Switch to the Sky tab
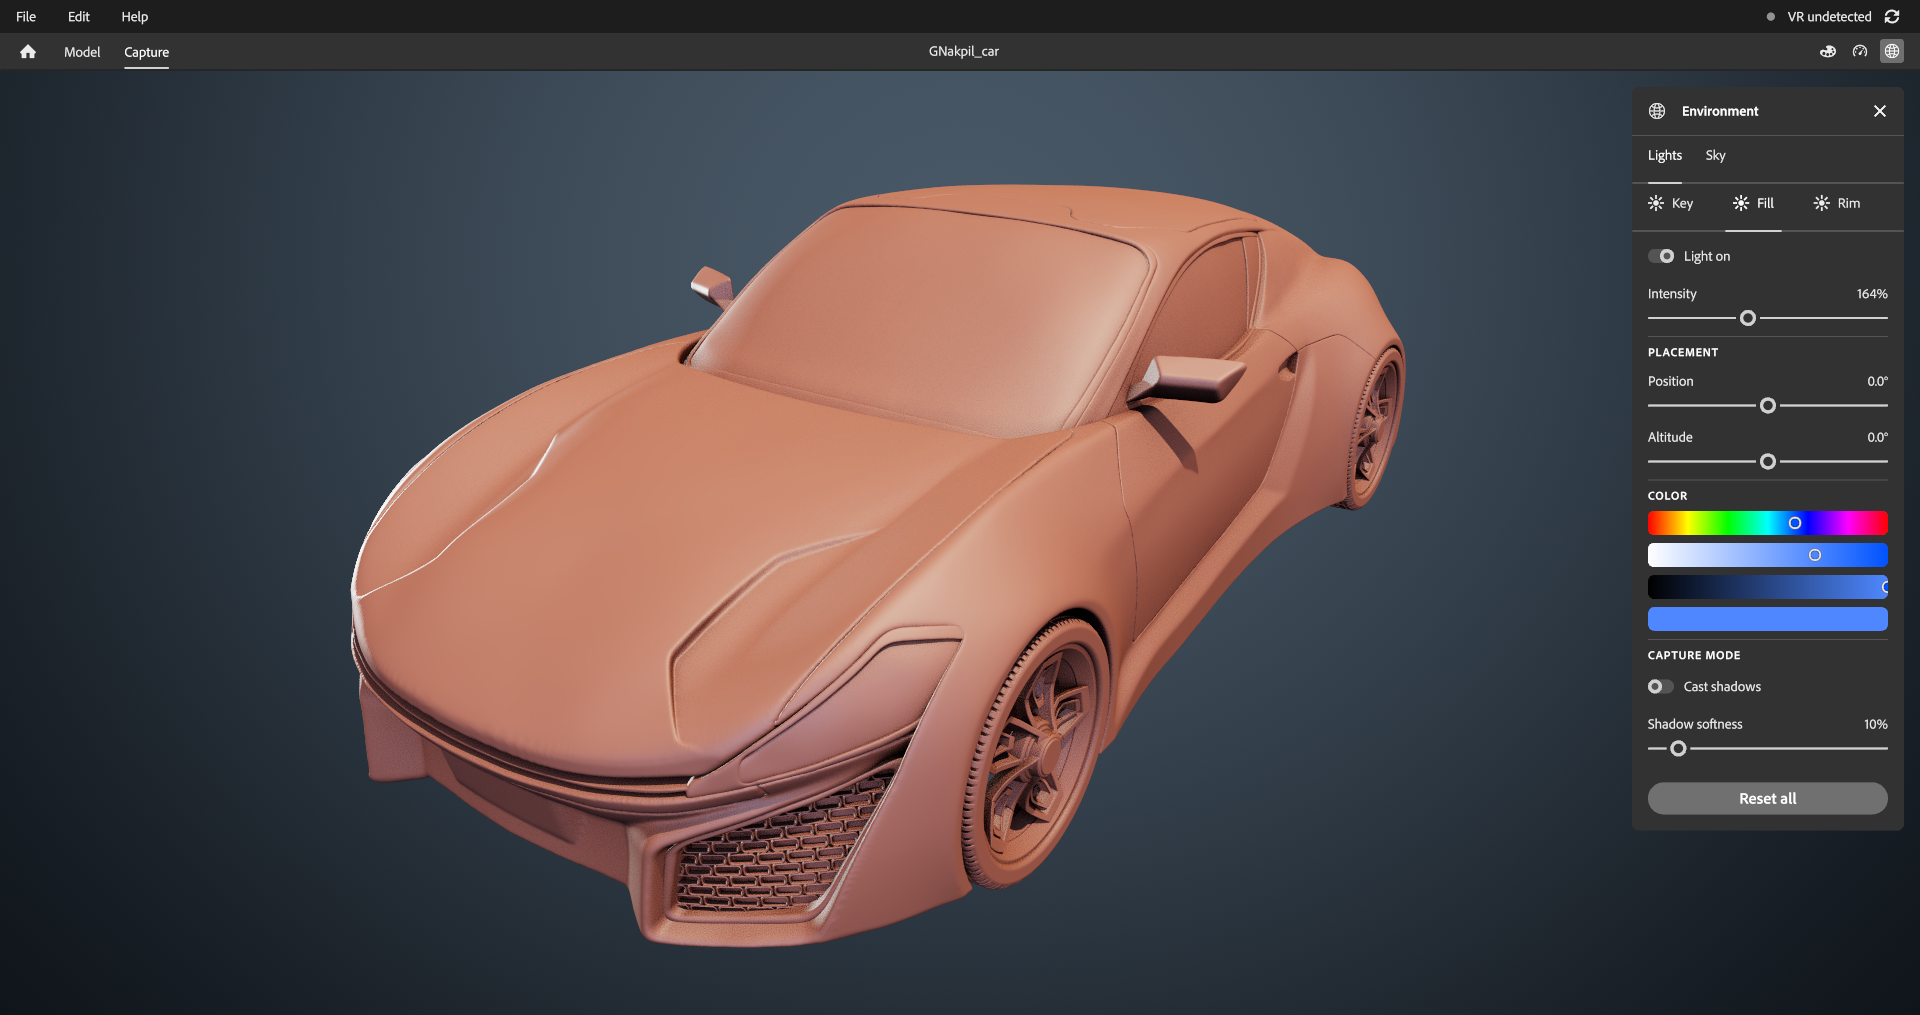The image size is (1920, 1015). click(x=1715, y=156)
